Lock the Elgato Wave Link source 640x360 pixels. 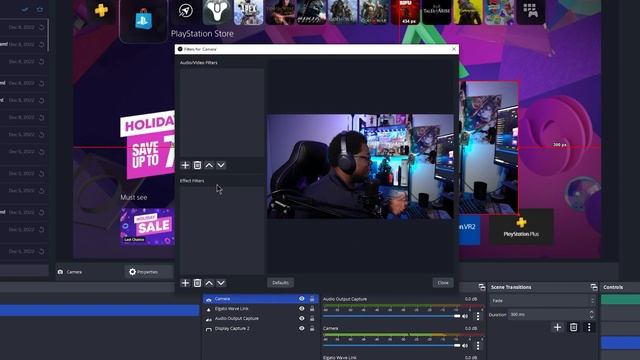[x=312, y=309]
